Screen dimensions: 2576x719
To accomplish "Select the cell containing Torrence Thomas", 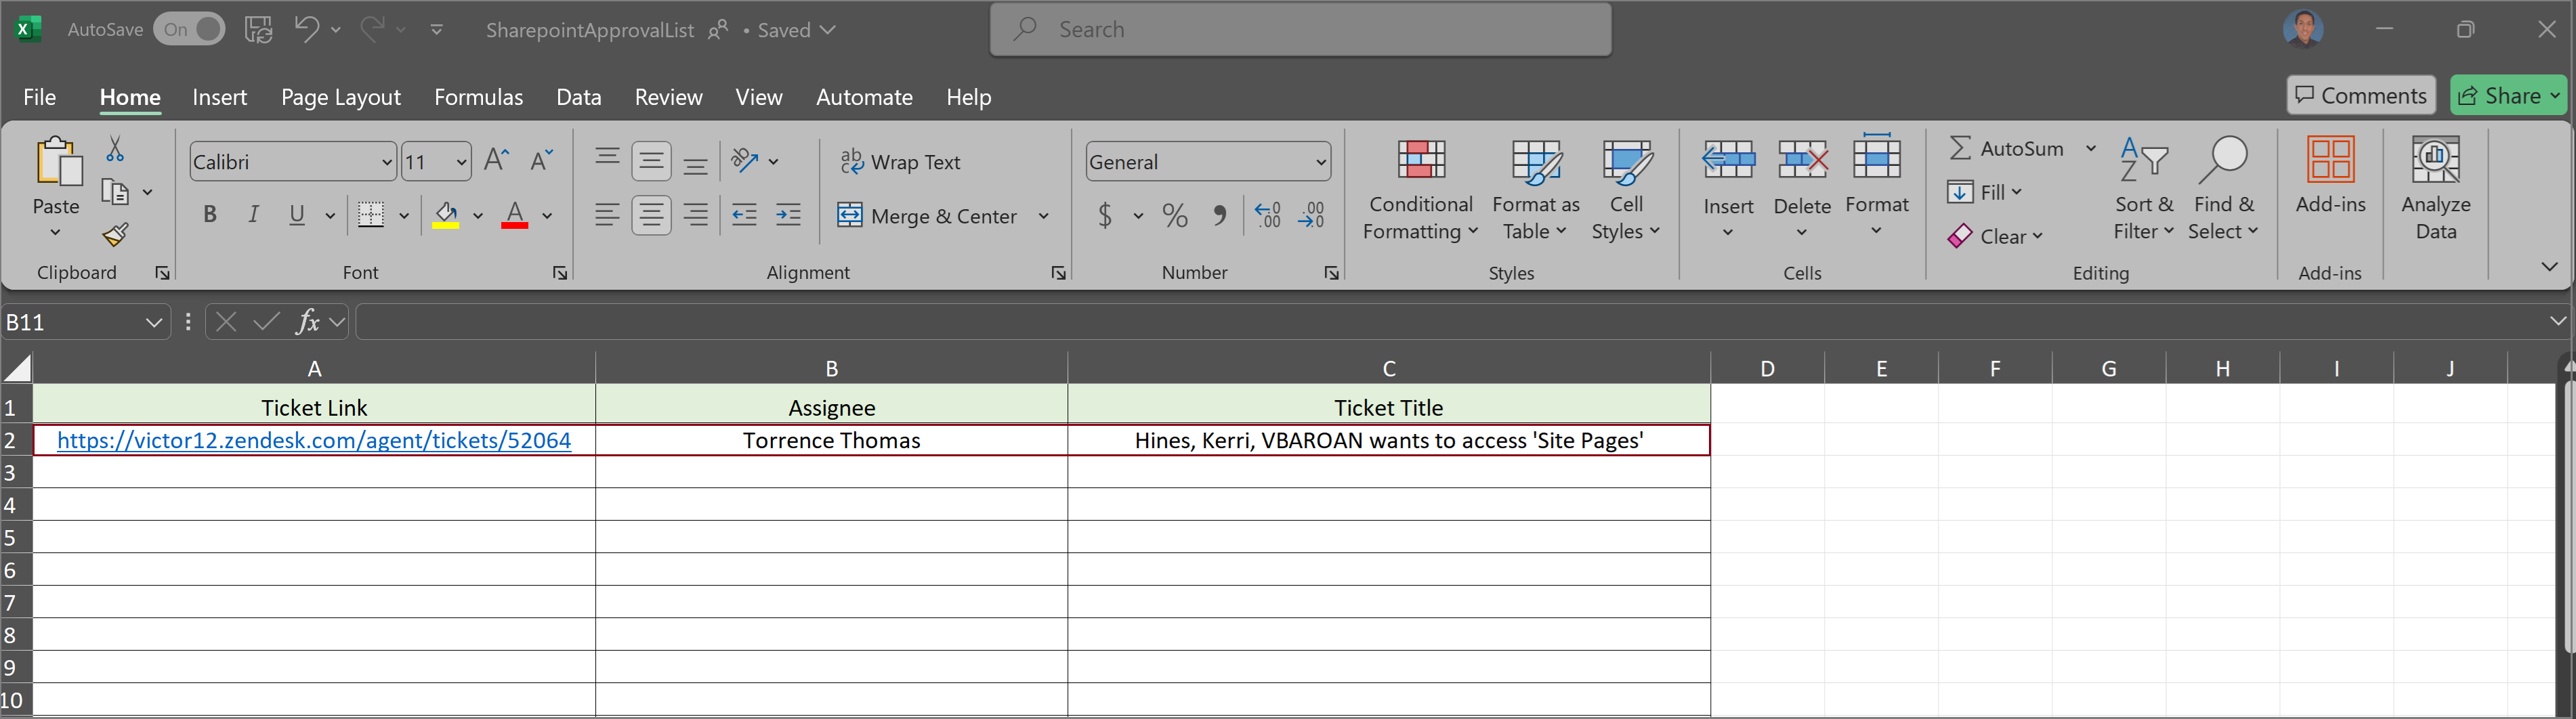I will pos(831,440).
